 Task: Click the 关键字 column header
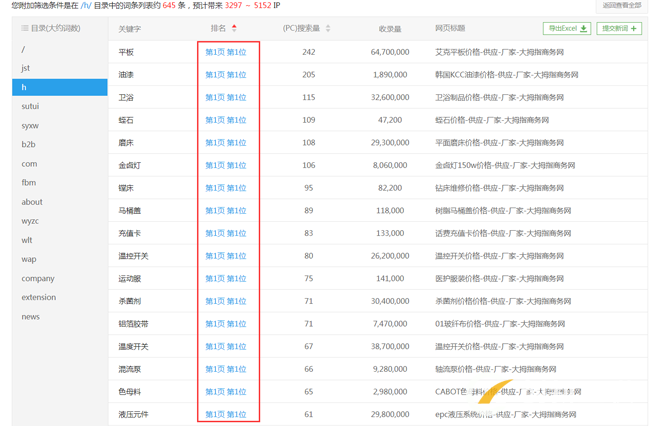coord(130,29)
